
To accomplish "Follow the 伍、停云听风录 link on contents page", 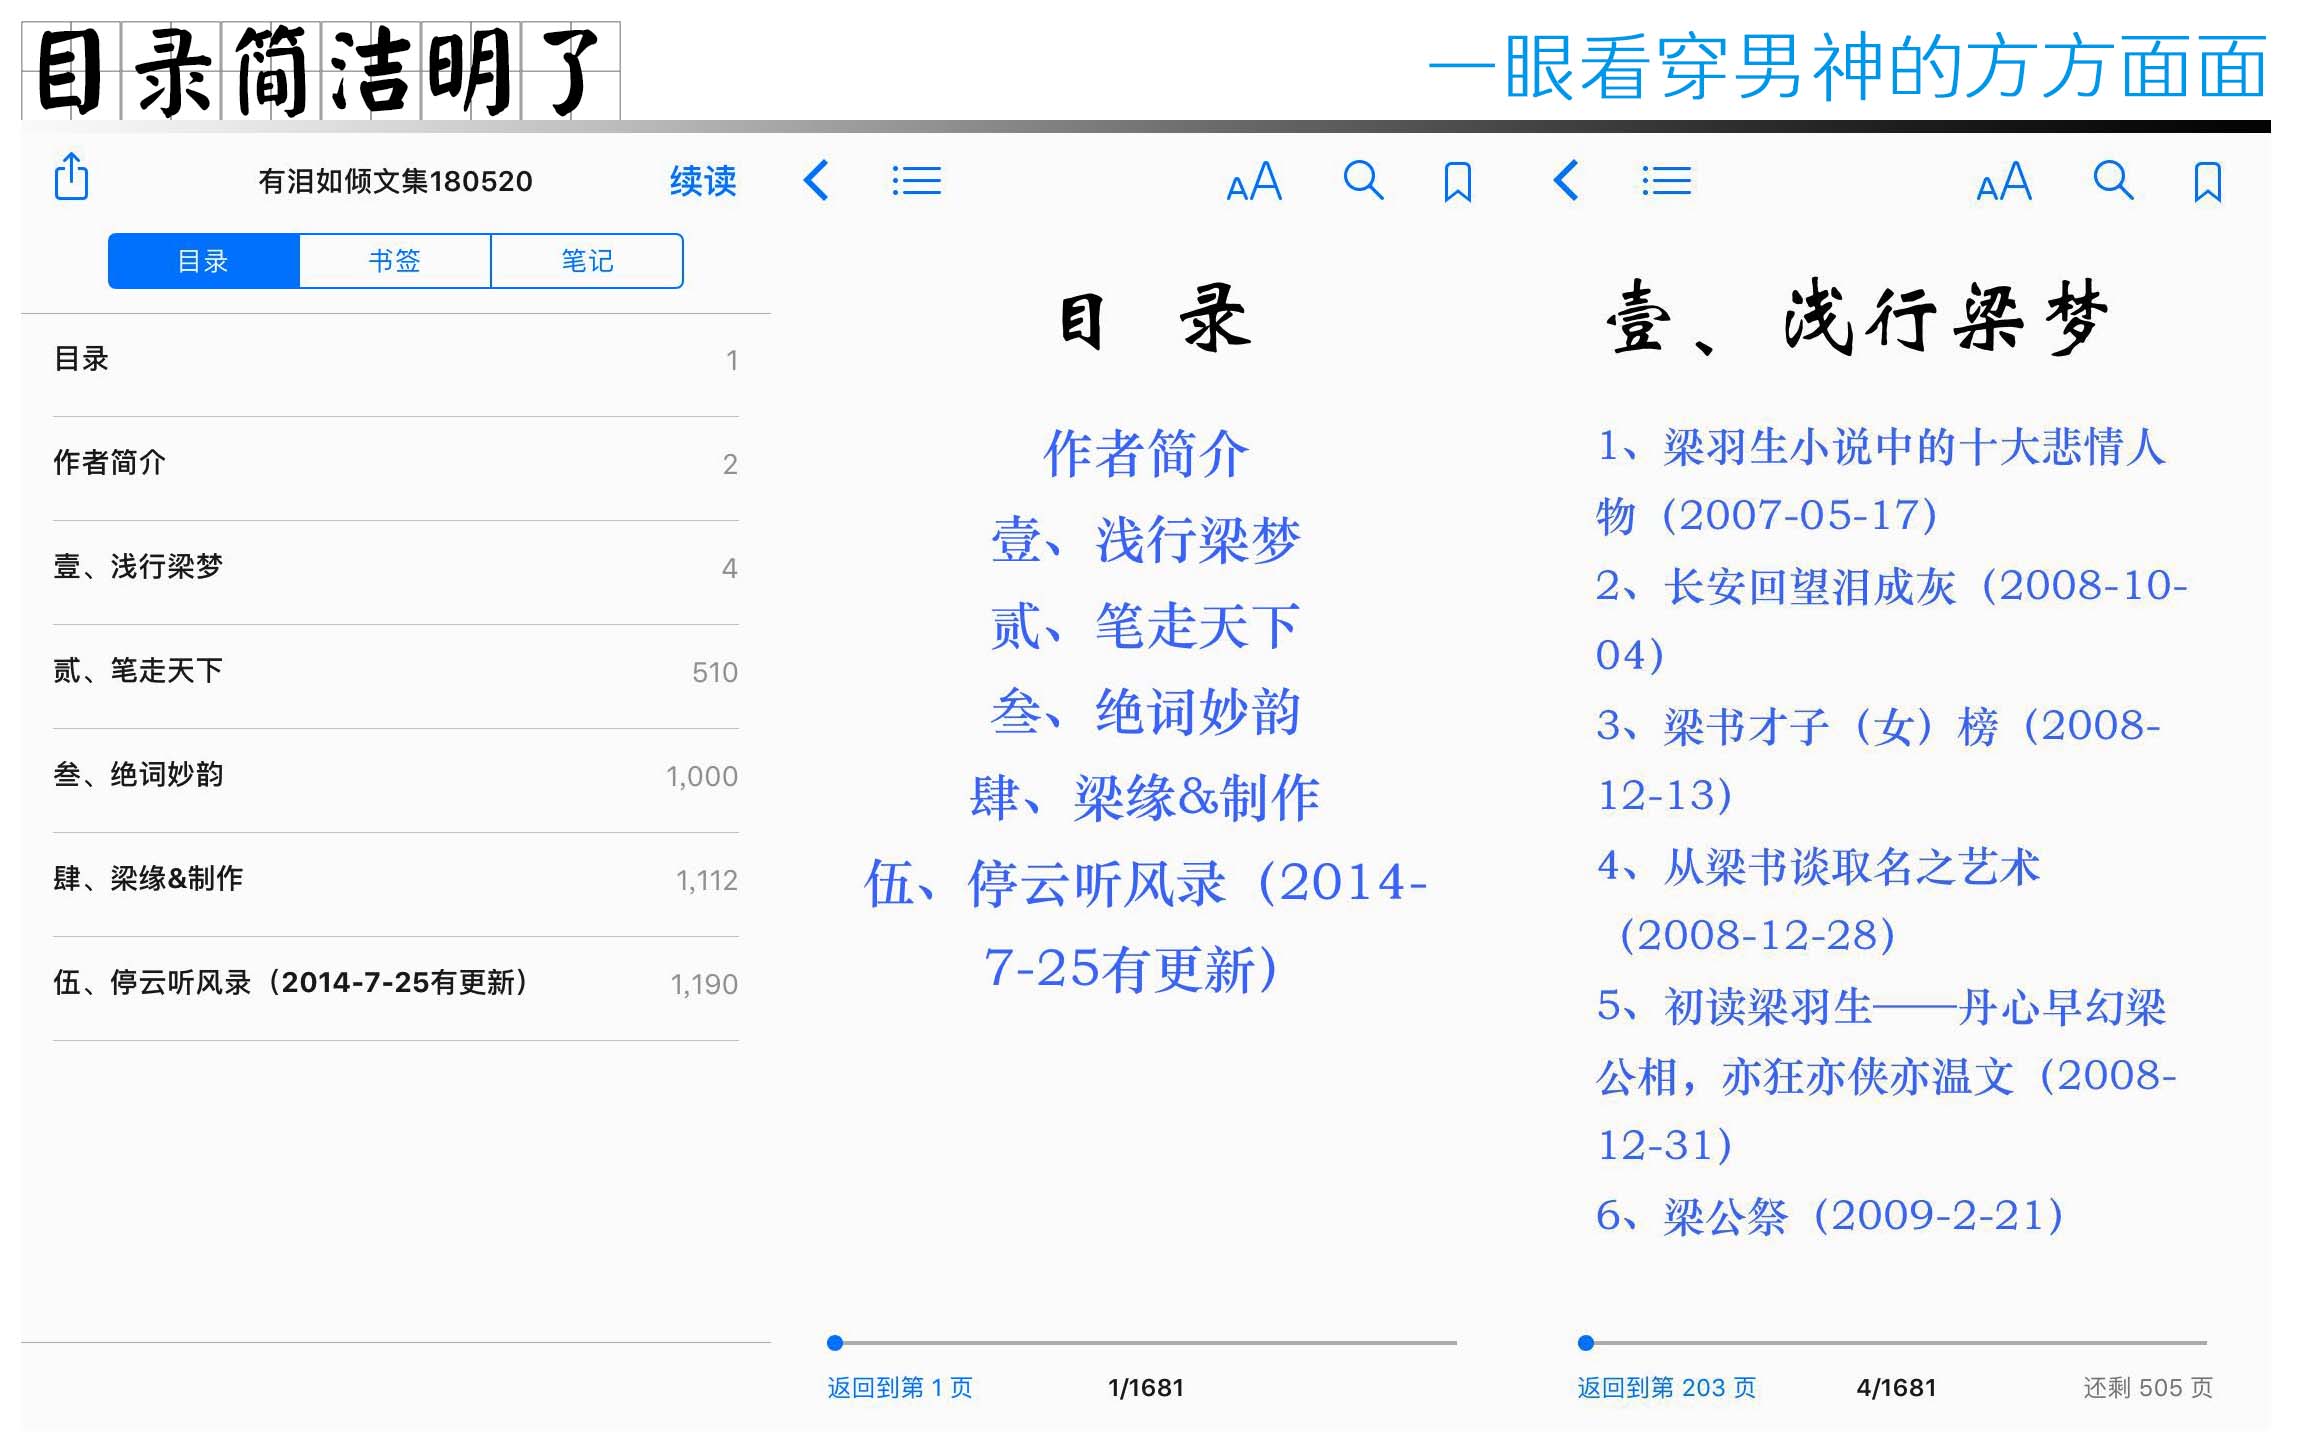I will 1146,926.
